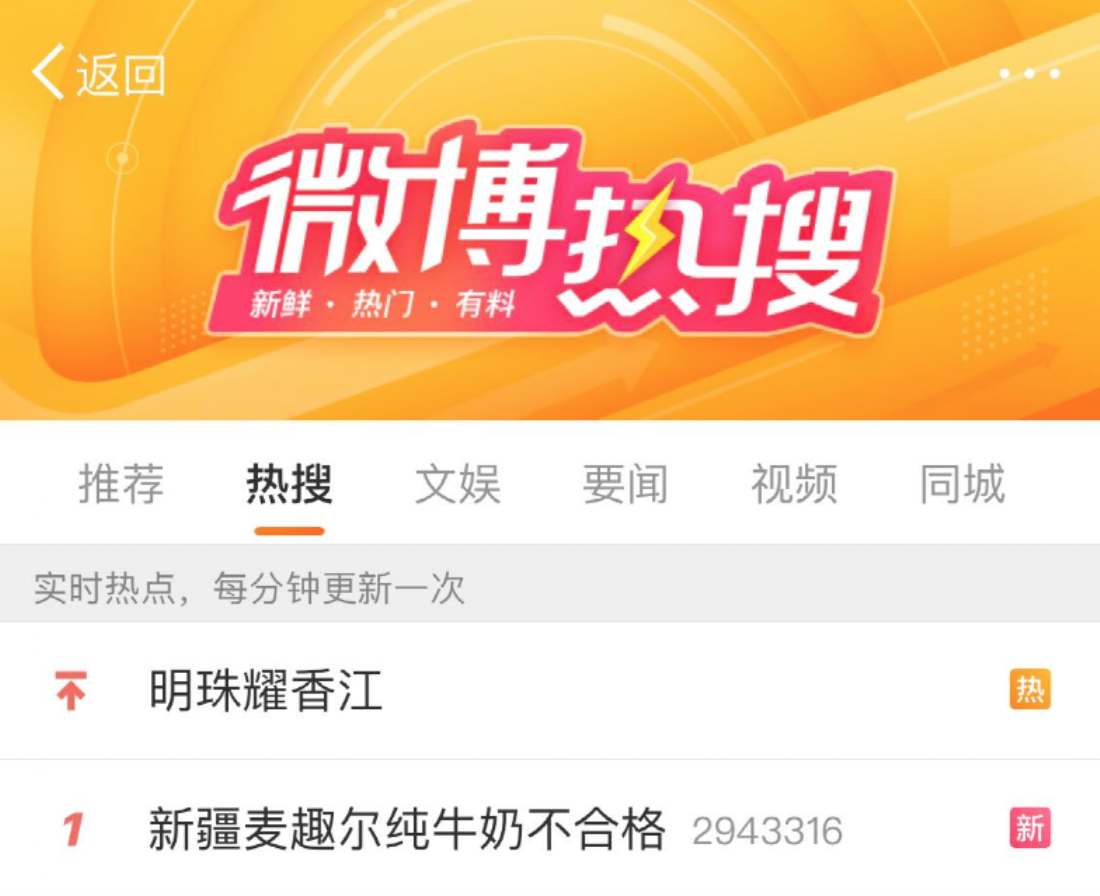The height and width of the screenshot is (896, 1100).
Task: Tap the rank number 1 icon
Action: pos(72,829)
